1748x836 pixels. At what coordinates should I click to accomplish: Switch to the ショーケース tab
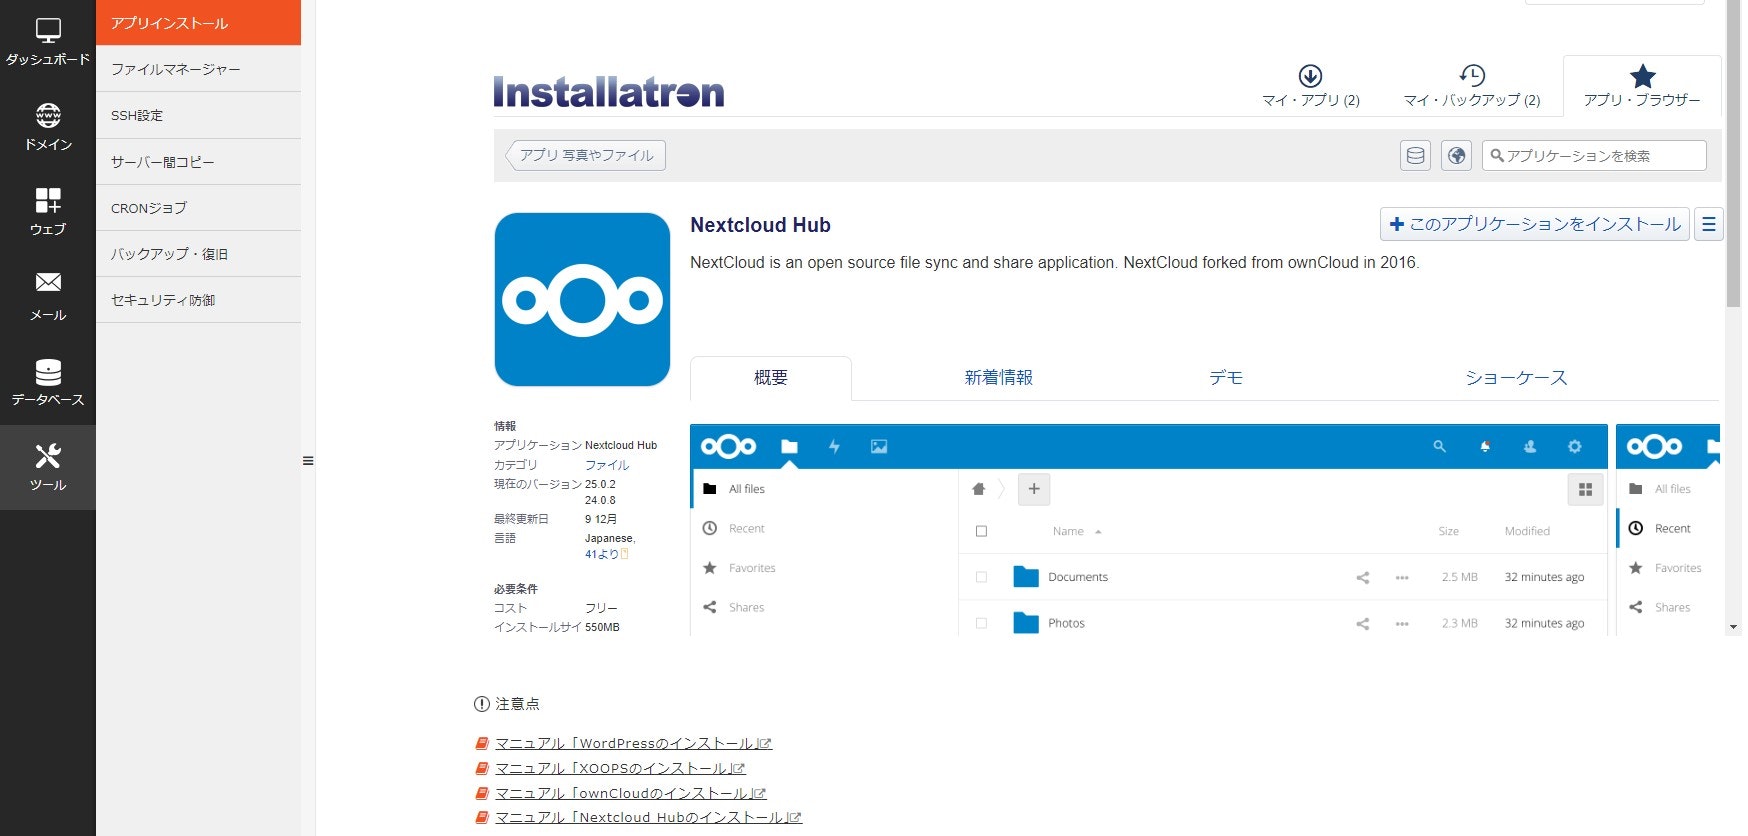1516,378
